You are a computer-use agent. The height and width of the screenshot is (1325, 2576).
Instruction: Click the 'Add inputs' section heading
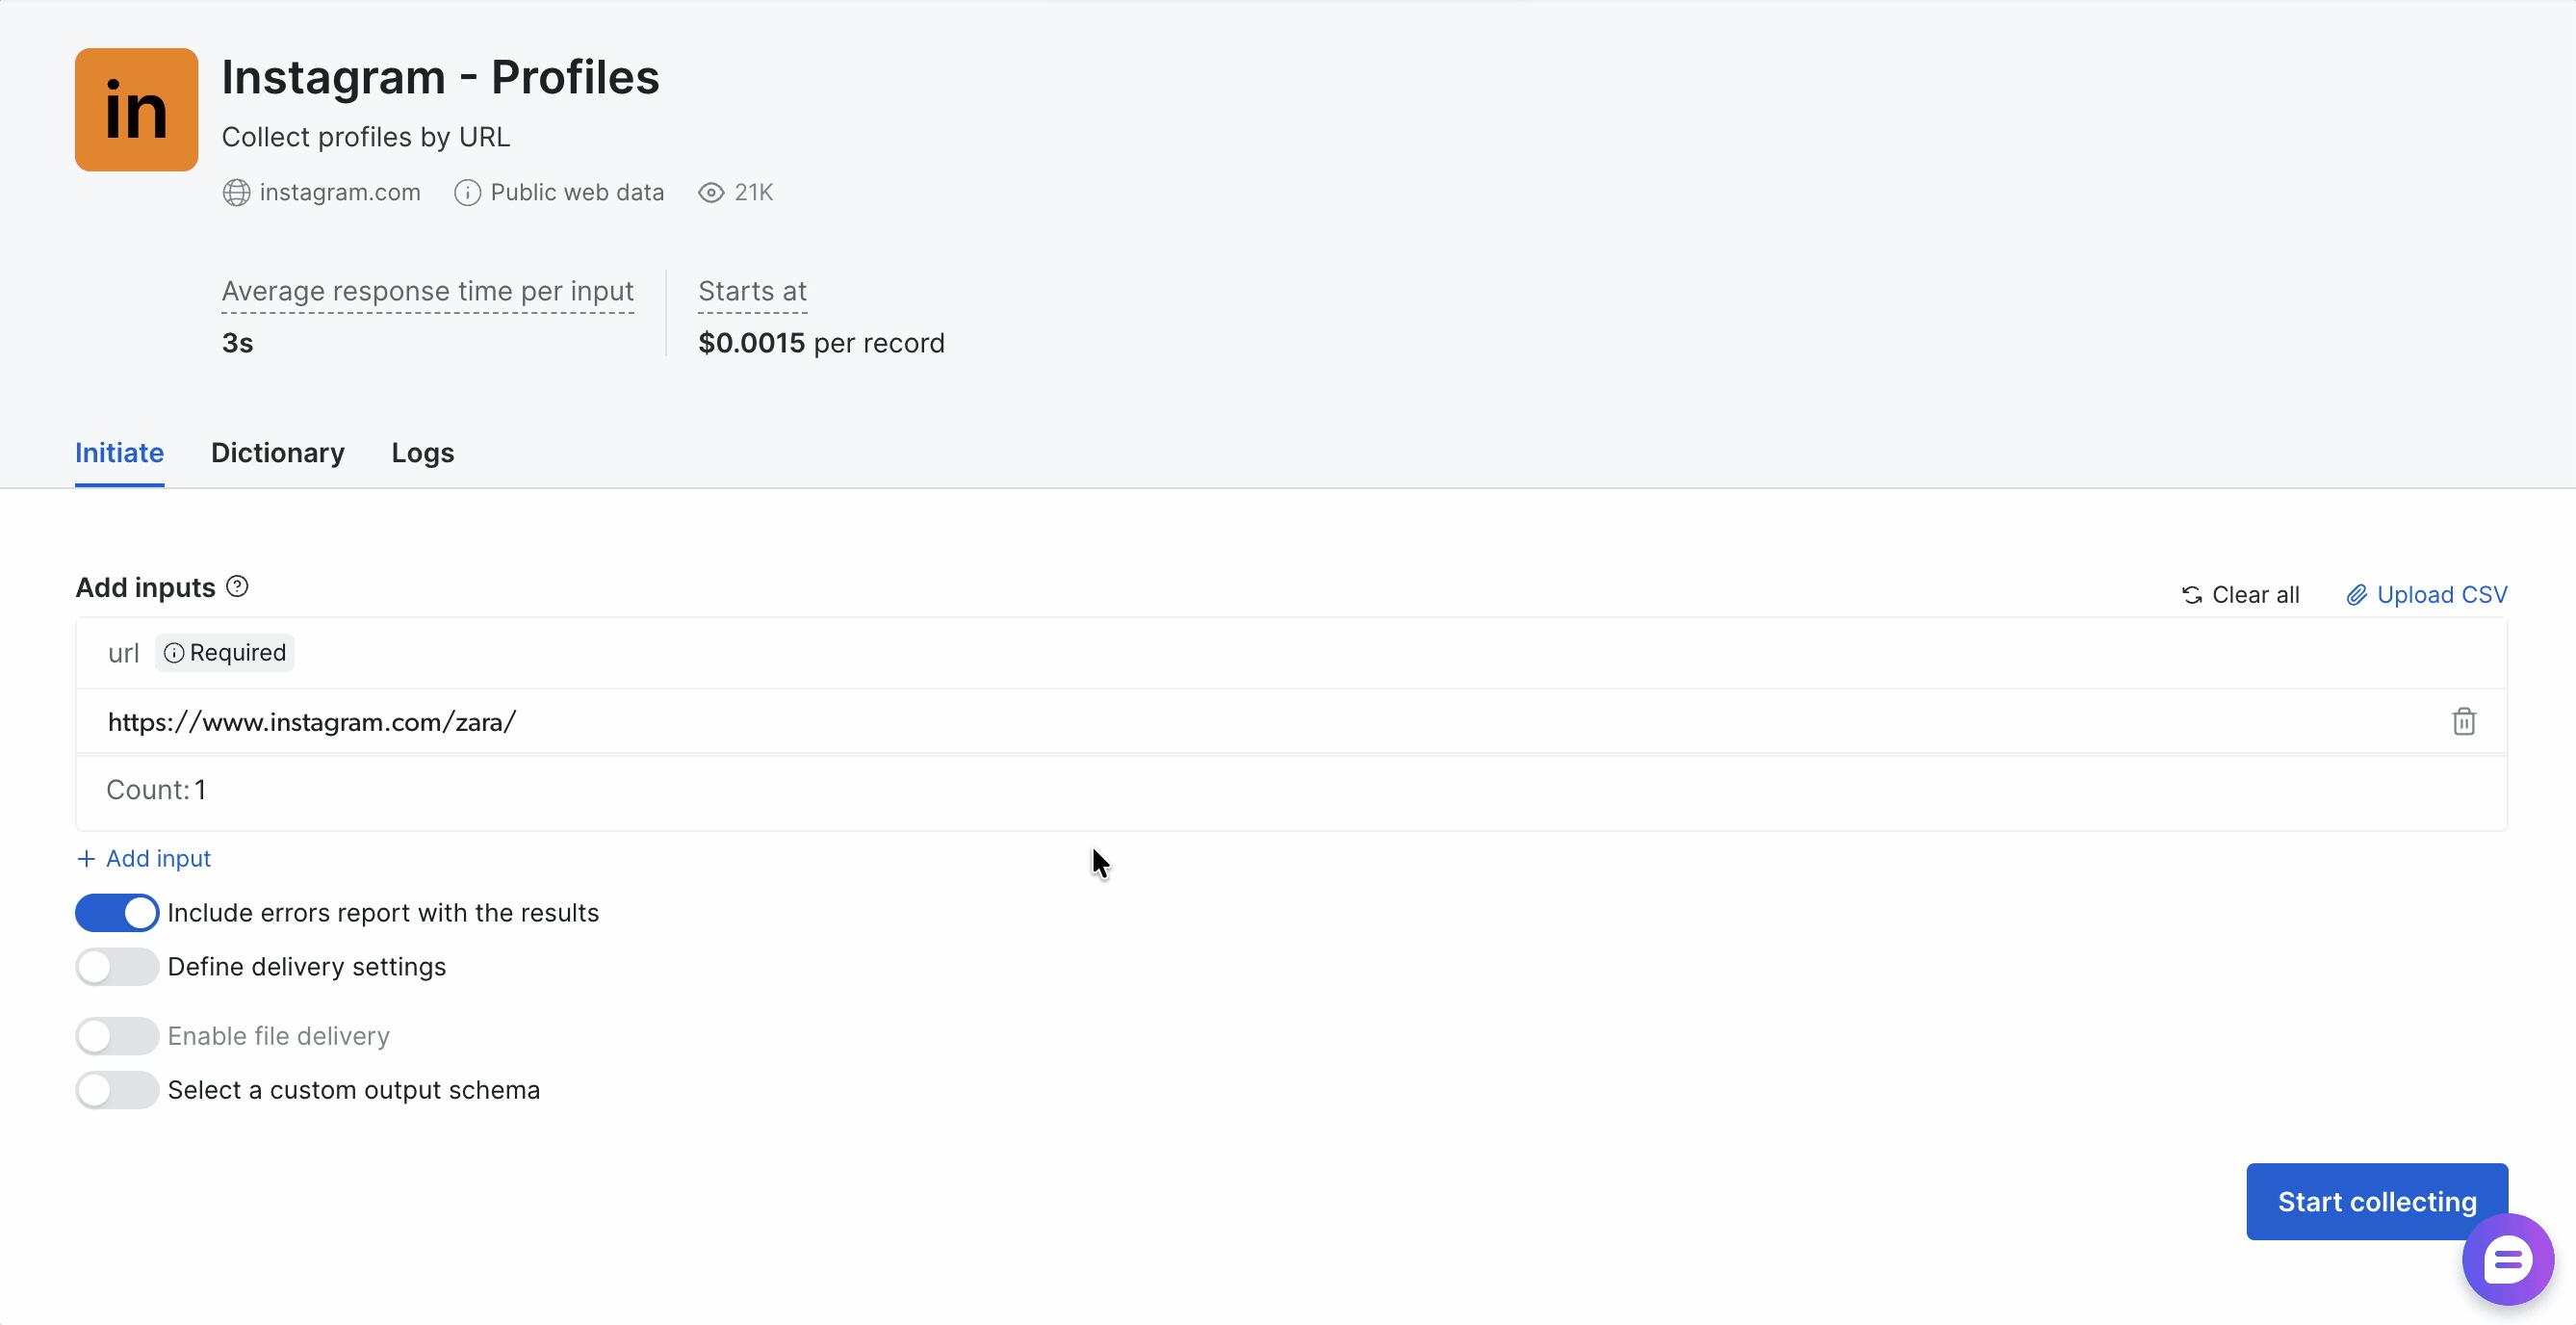point(146,587)
